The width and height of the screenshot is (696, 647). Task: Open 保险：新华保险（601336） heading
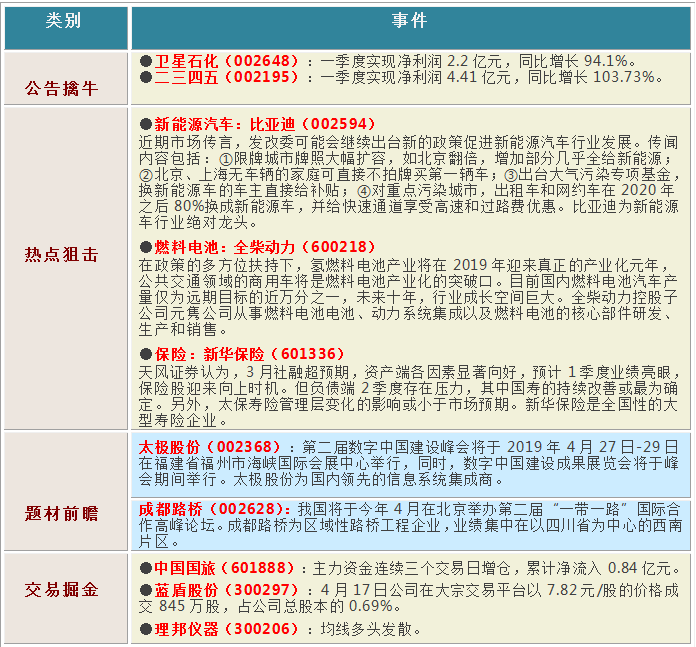point(249,354)
